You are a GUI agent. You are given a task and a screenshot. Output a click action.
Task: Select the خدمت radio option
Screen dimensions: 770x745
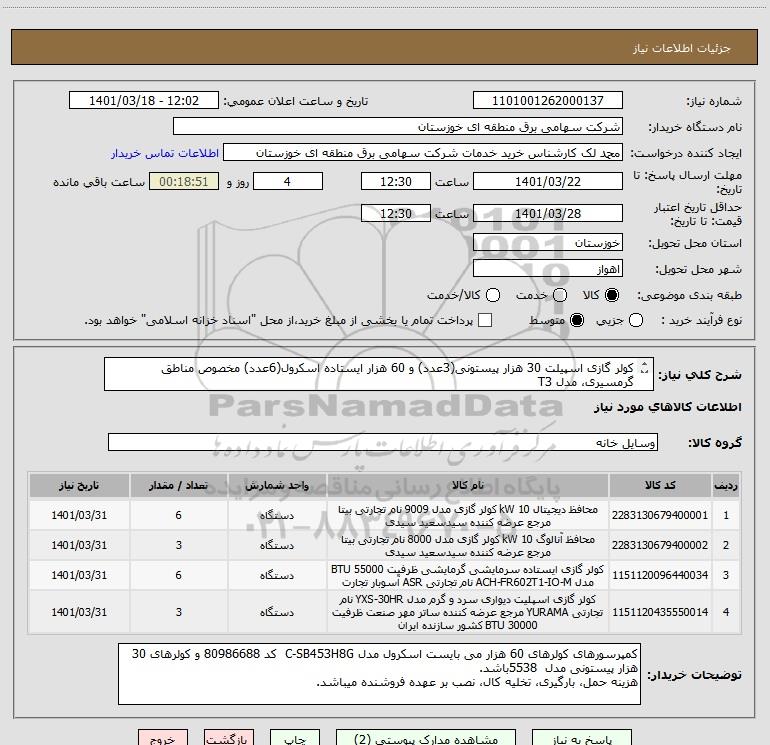[559, 295]
